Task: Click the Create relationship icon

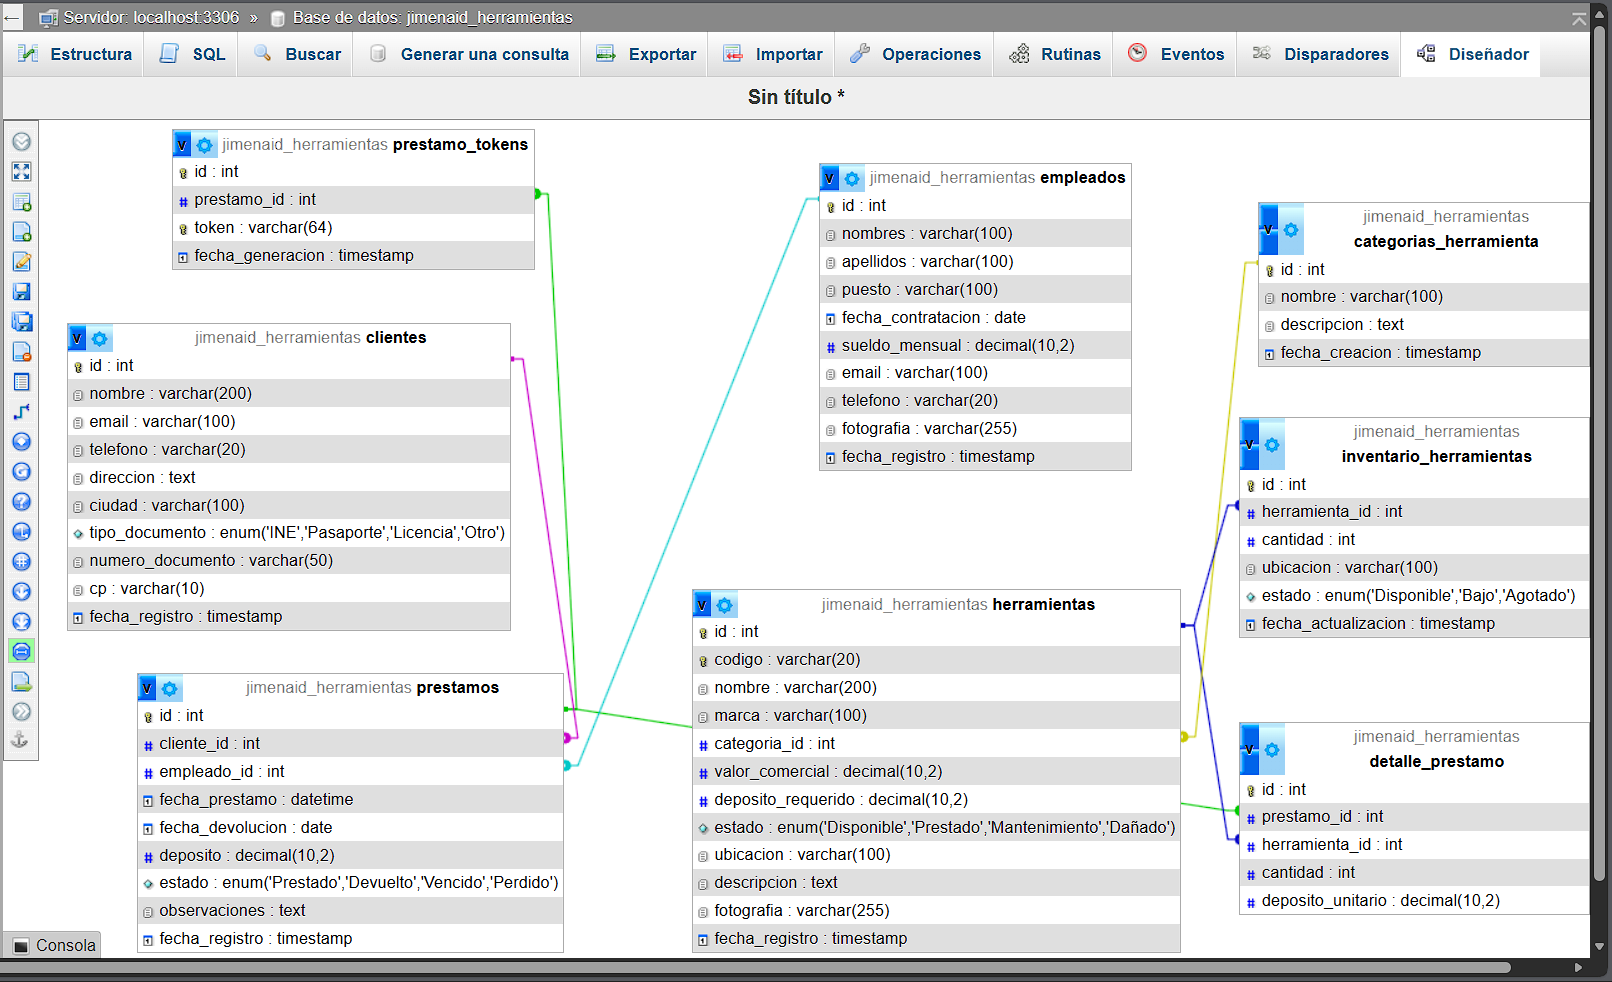Action: (21, 412)
